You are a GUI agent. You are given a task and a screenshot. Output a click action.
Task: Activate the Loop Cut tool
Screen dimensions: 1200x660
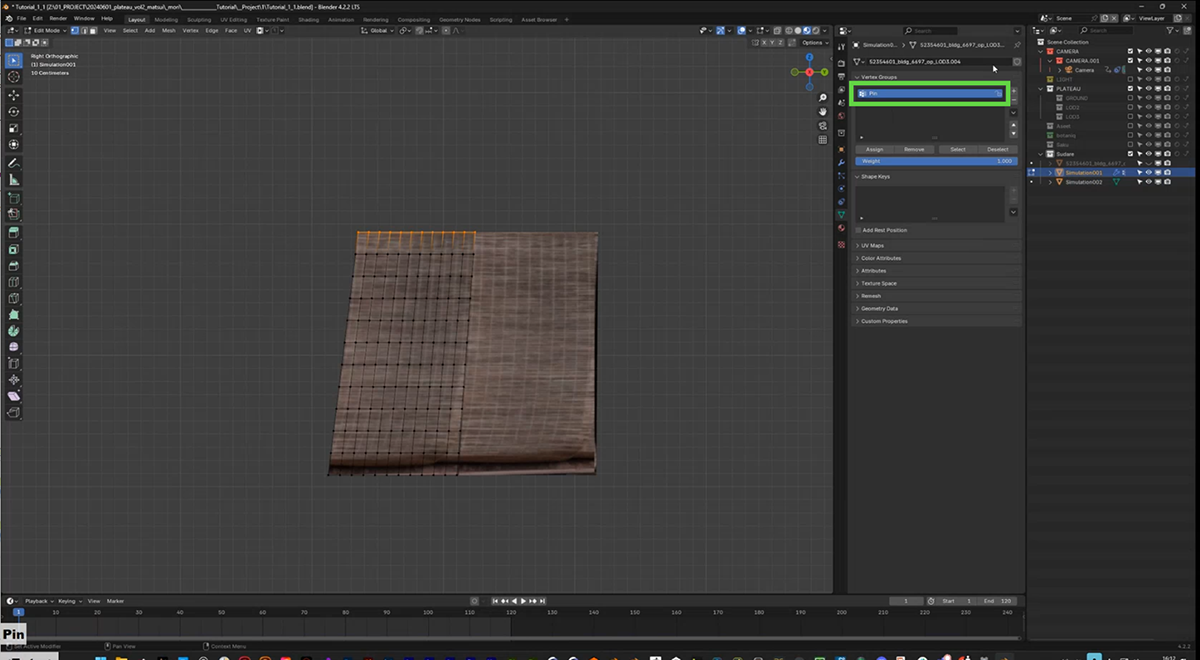[x=14, y=281]
